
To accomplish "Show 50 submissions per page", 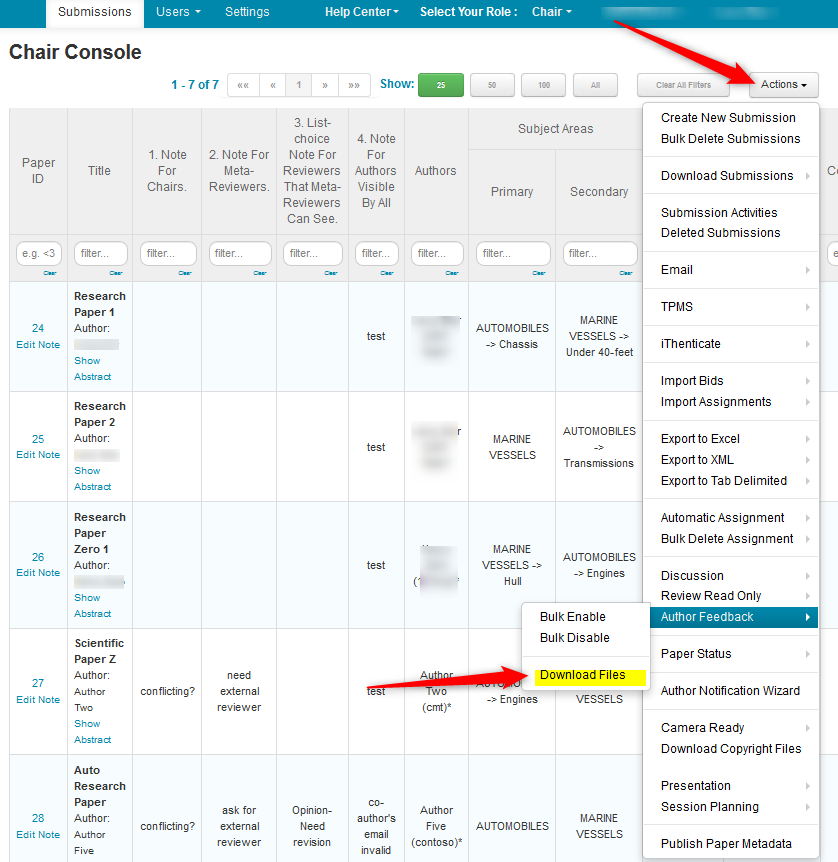I will 492,86.
